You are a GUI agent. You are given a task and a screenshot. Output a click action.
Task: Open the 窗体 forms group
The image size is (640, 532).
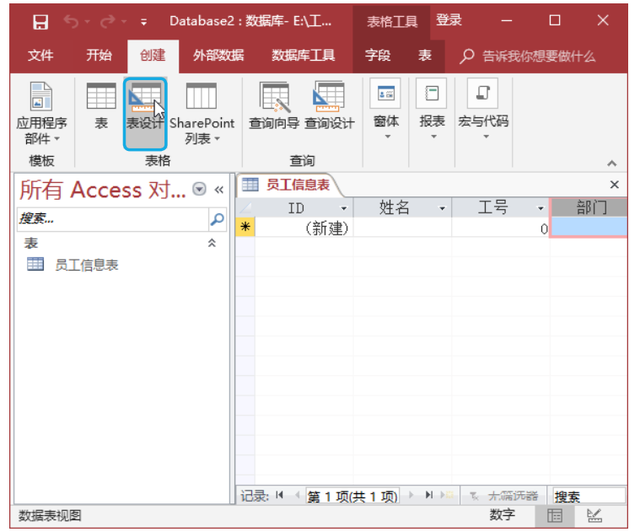click(386, 110)
